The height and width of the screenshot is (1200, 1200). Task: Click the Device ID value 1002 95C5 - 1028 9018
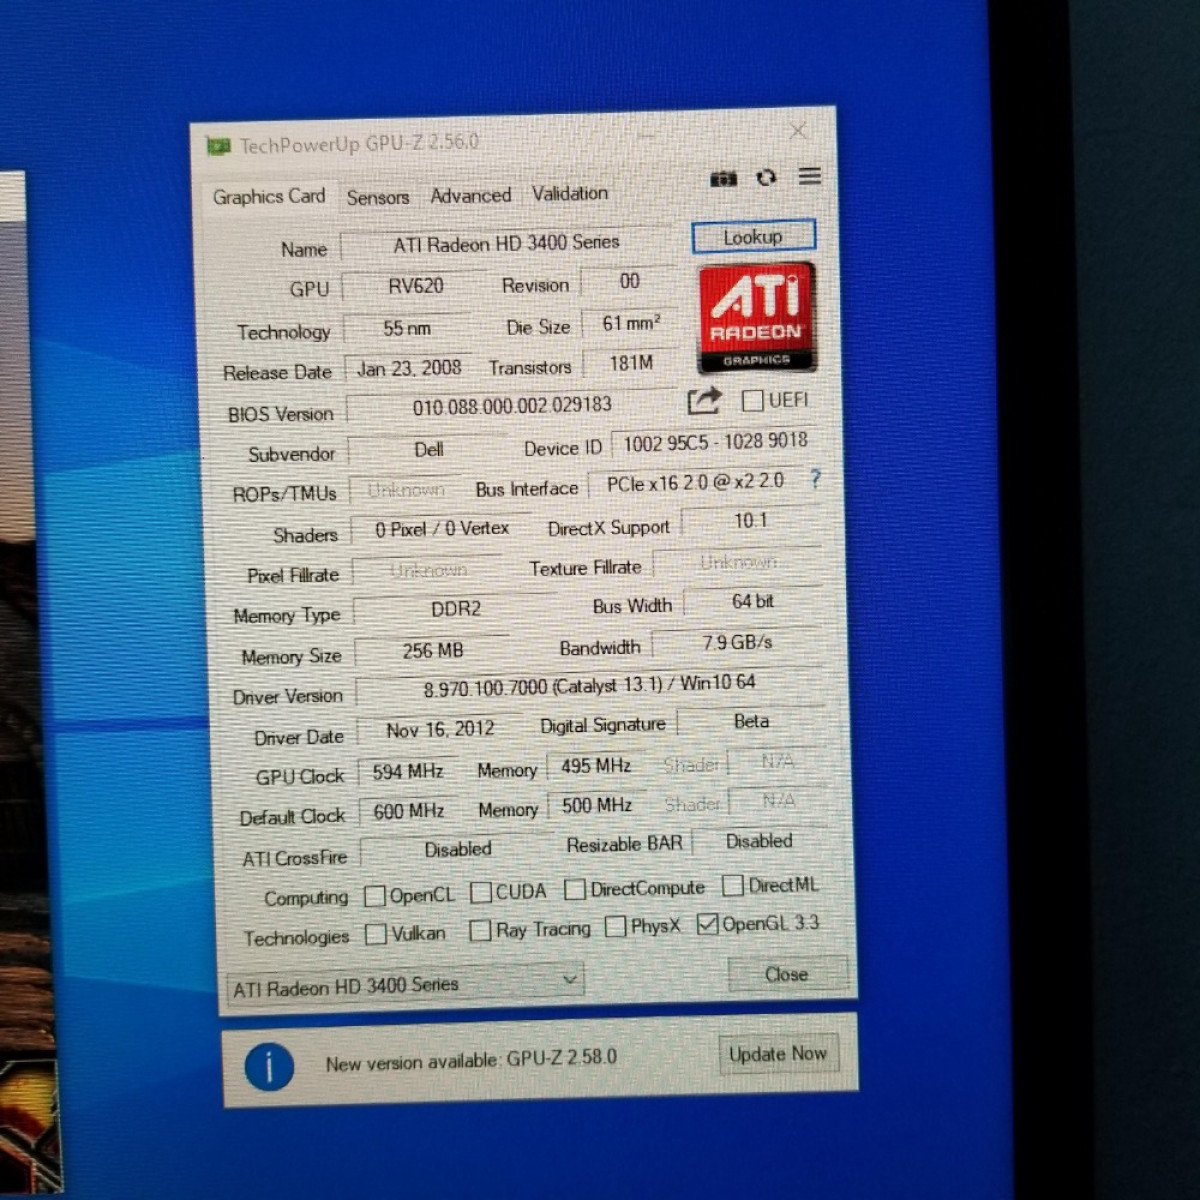714,443
